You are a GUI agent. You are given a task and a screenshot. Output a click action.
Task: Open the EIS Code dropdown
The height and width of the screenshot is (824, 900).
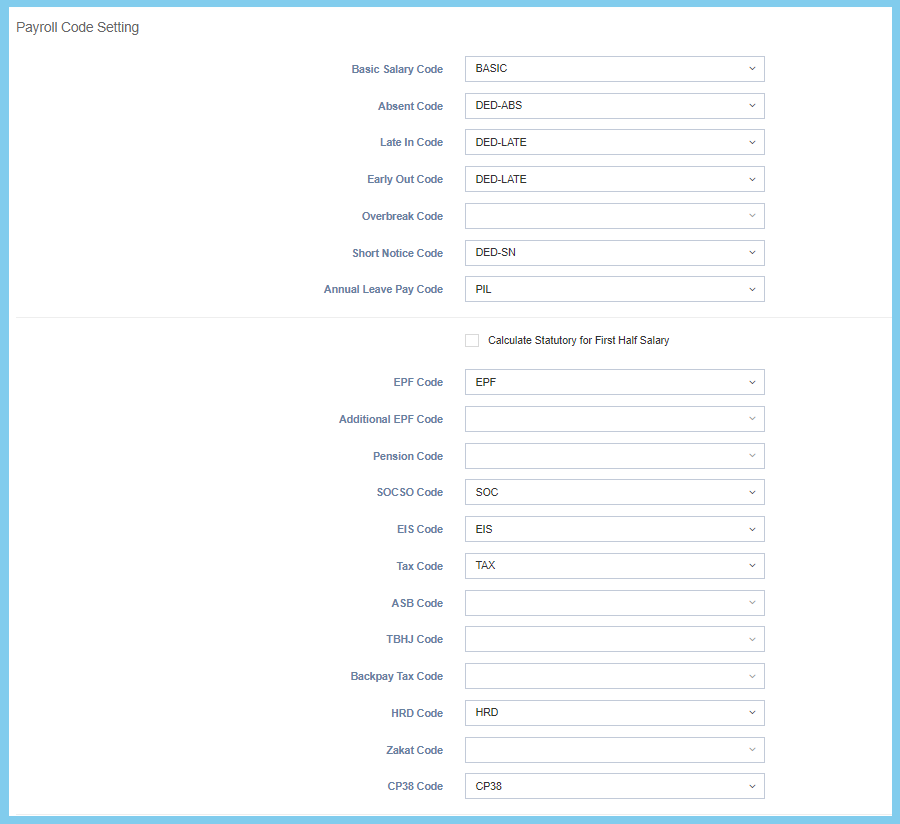(x=614, y=529)
